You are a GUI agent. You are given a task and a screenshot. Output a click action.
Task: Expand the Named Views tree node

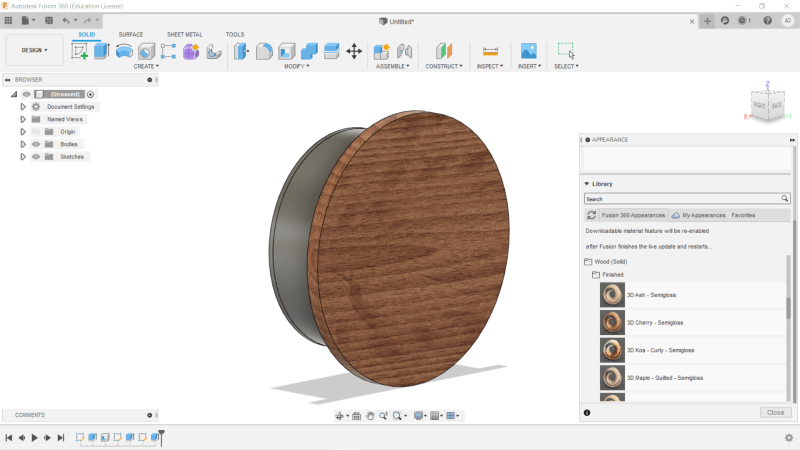tap(23, 119)
